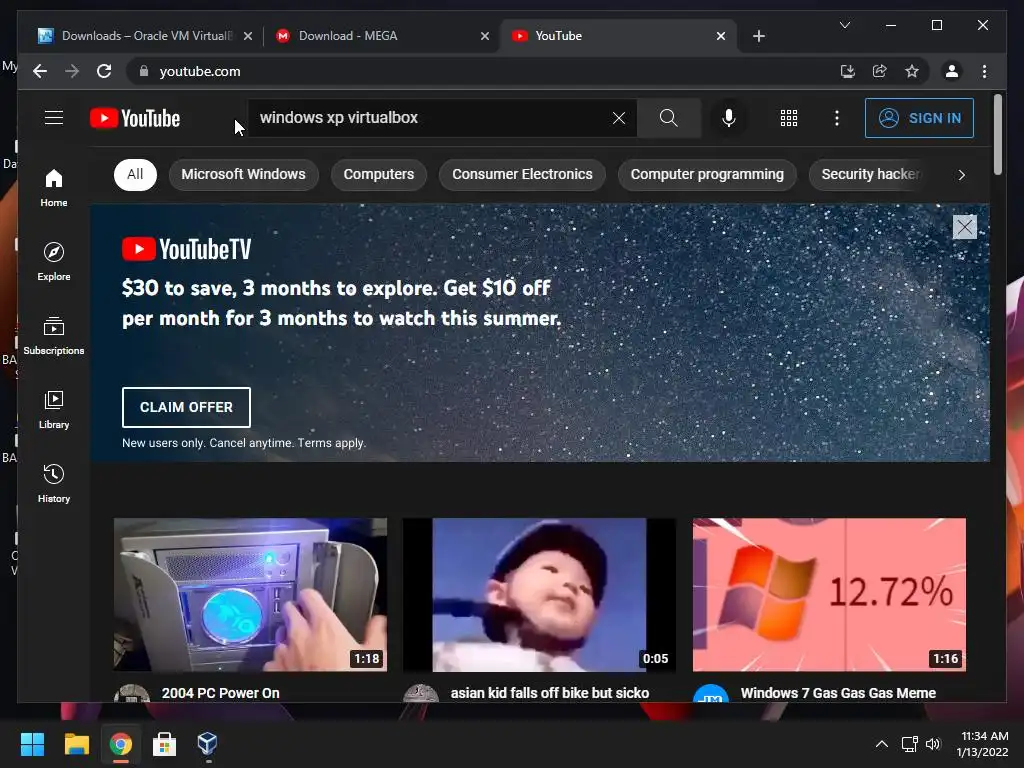
Task: Click the CLAIM OFFER button
Action: [186, 407]
